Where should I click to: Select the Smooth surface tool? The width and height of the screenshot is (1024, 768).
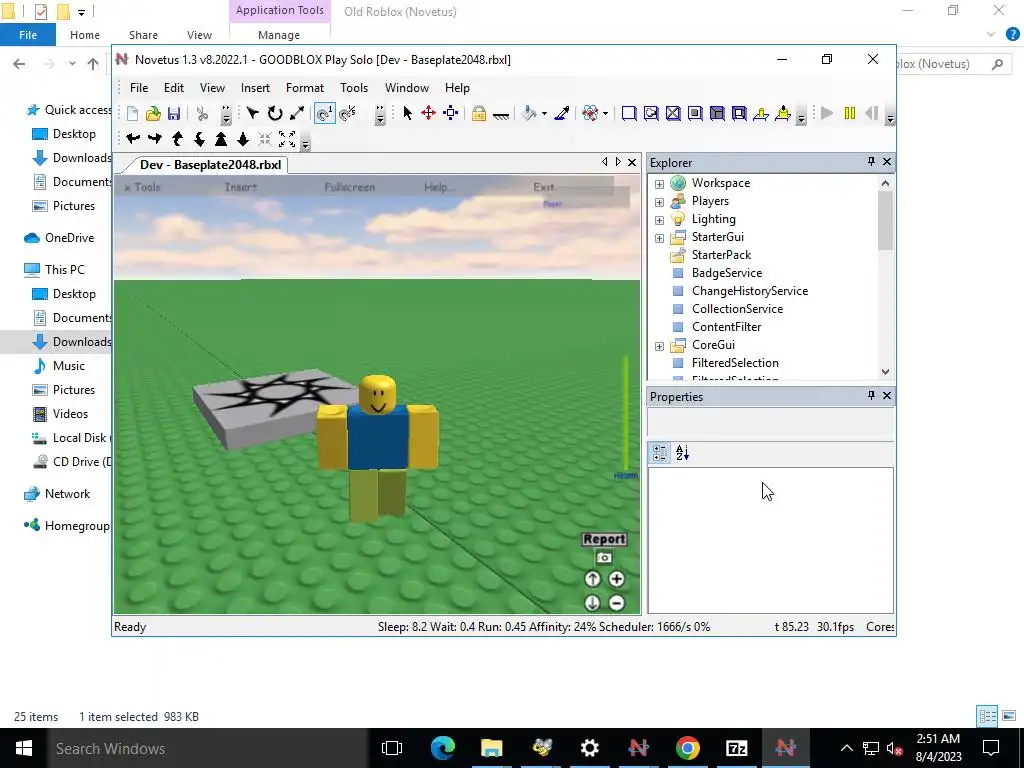coord(629,114)
